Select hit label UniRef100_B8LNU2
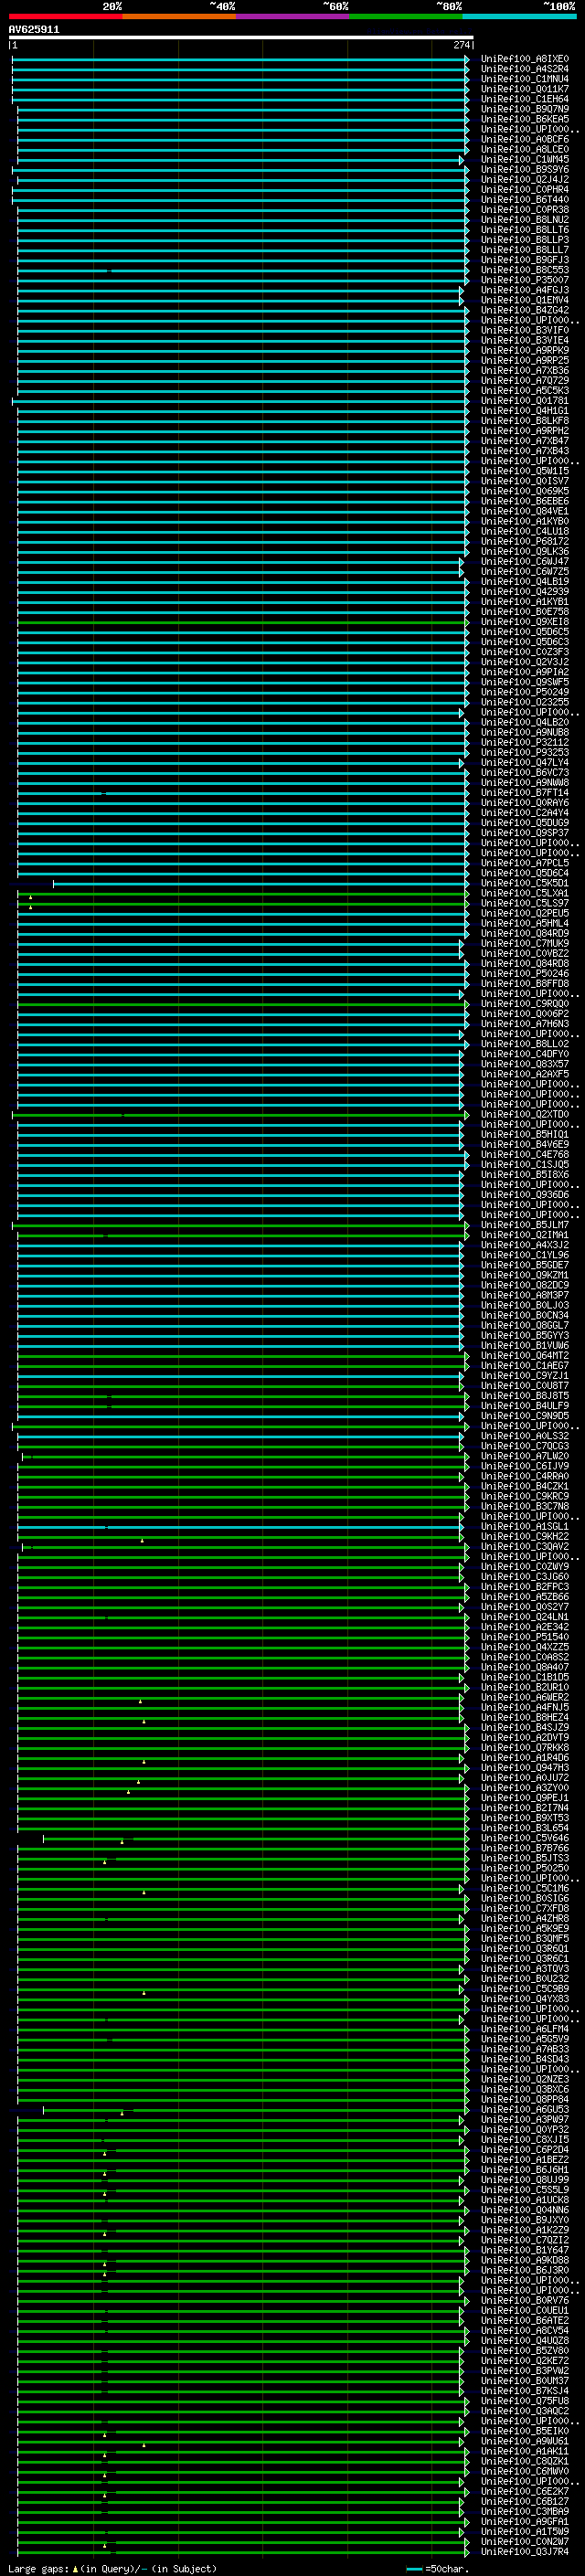Viewport: 585px width, 2576px height. [525, 220]
